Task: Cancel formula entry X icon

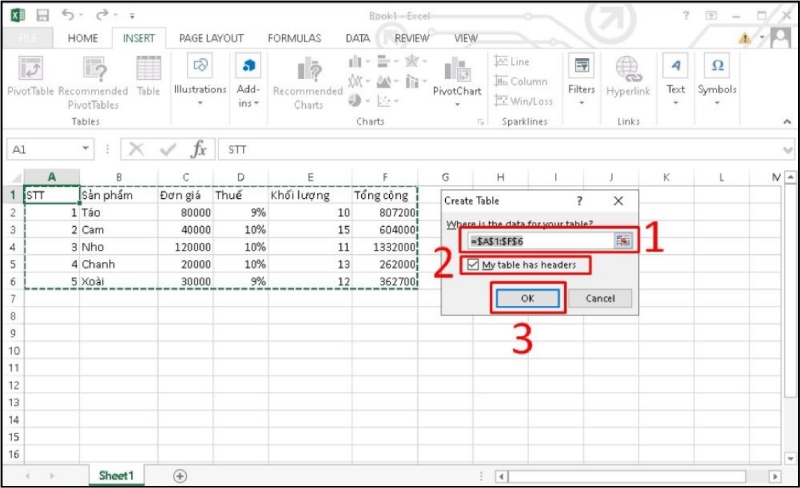Action: click(136, 150)
